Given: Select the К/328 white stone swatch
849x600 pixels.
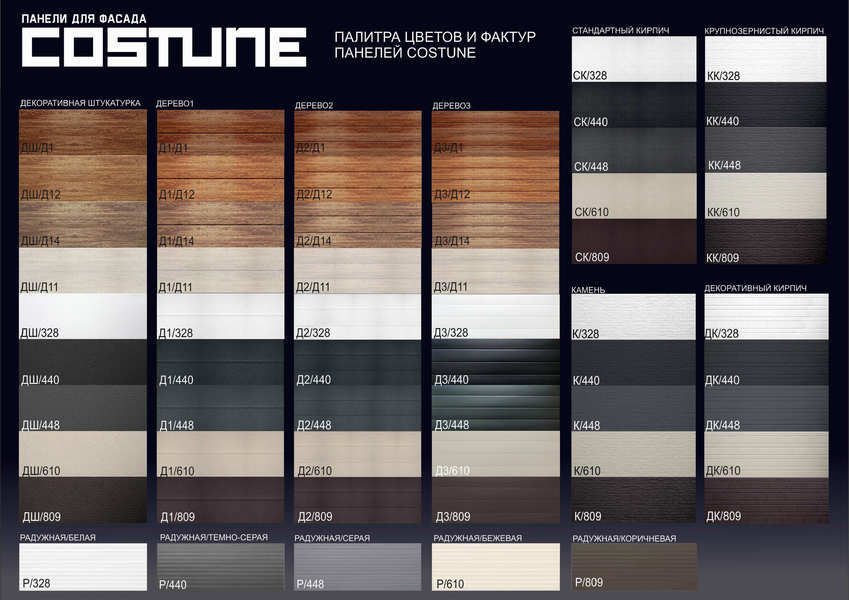Looking at the screenshot, I should [634, 317].
